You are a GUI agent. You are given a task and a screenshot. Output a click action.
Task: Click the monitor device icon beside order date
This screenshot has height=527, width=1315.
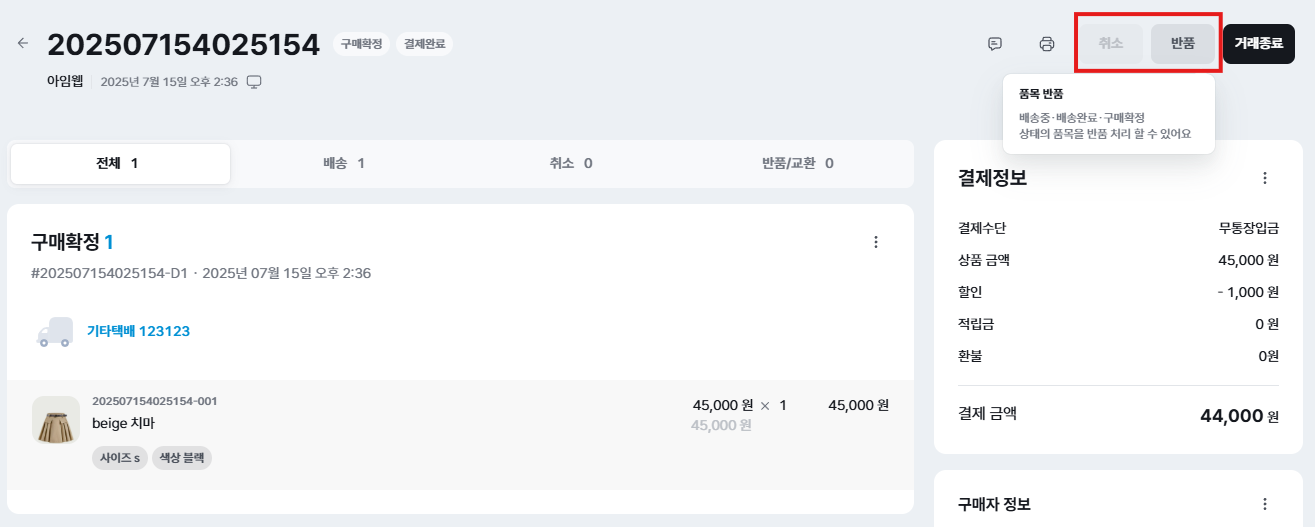[x=254, y=82]
